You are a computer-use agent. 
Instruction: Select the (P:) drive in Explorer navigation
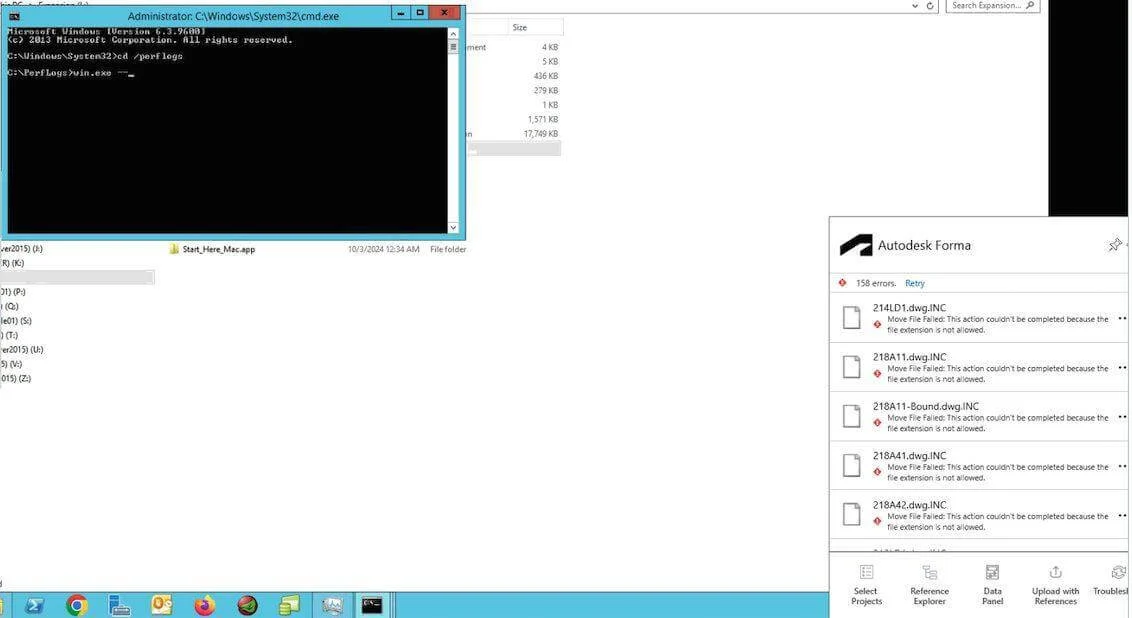coord(13,292)
